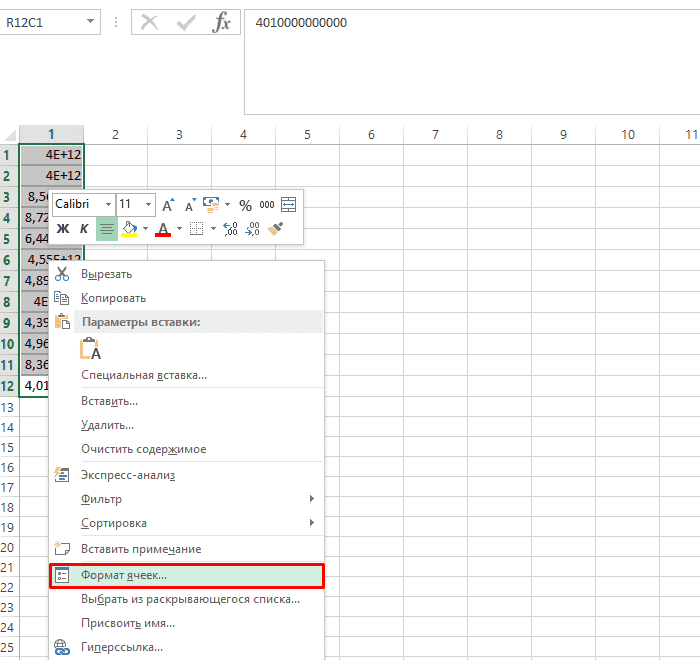This screenshot has width=700, height=660.
Task: Click the paste keep text only icon
Action: point(90,349)
